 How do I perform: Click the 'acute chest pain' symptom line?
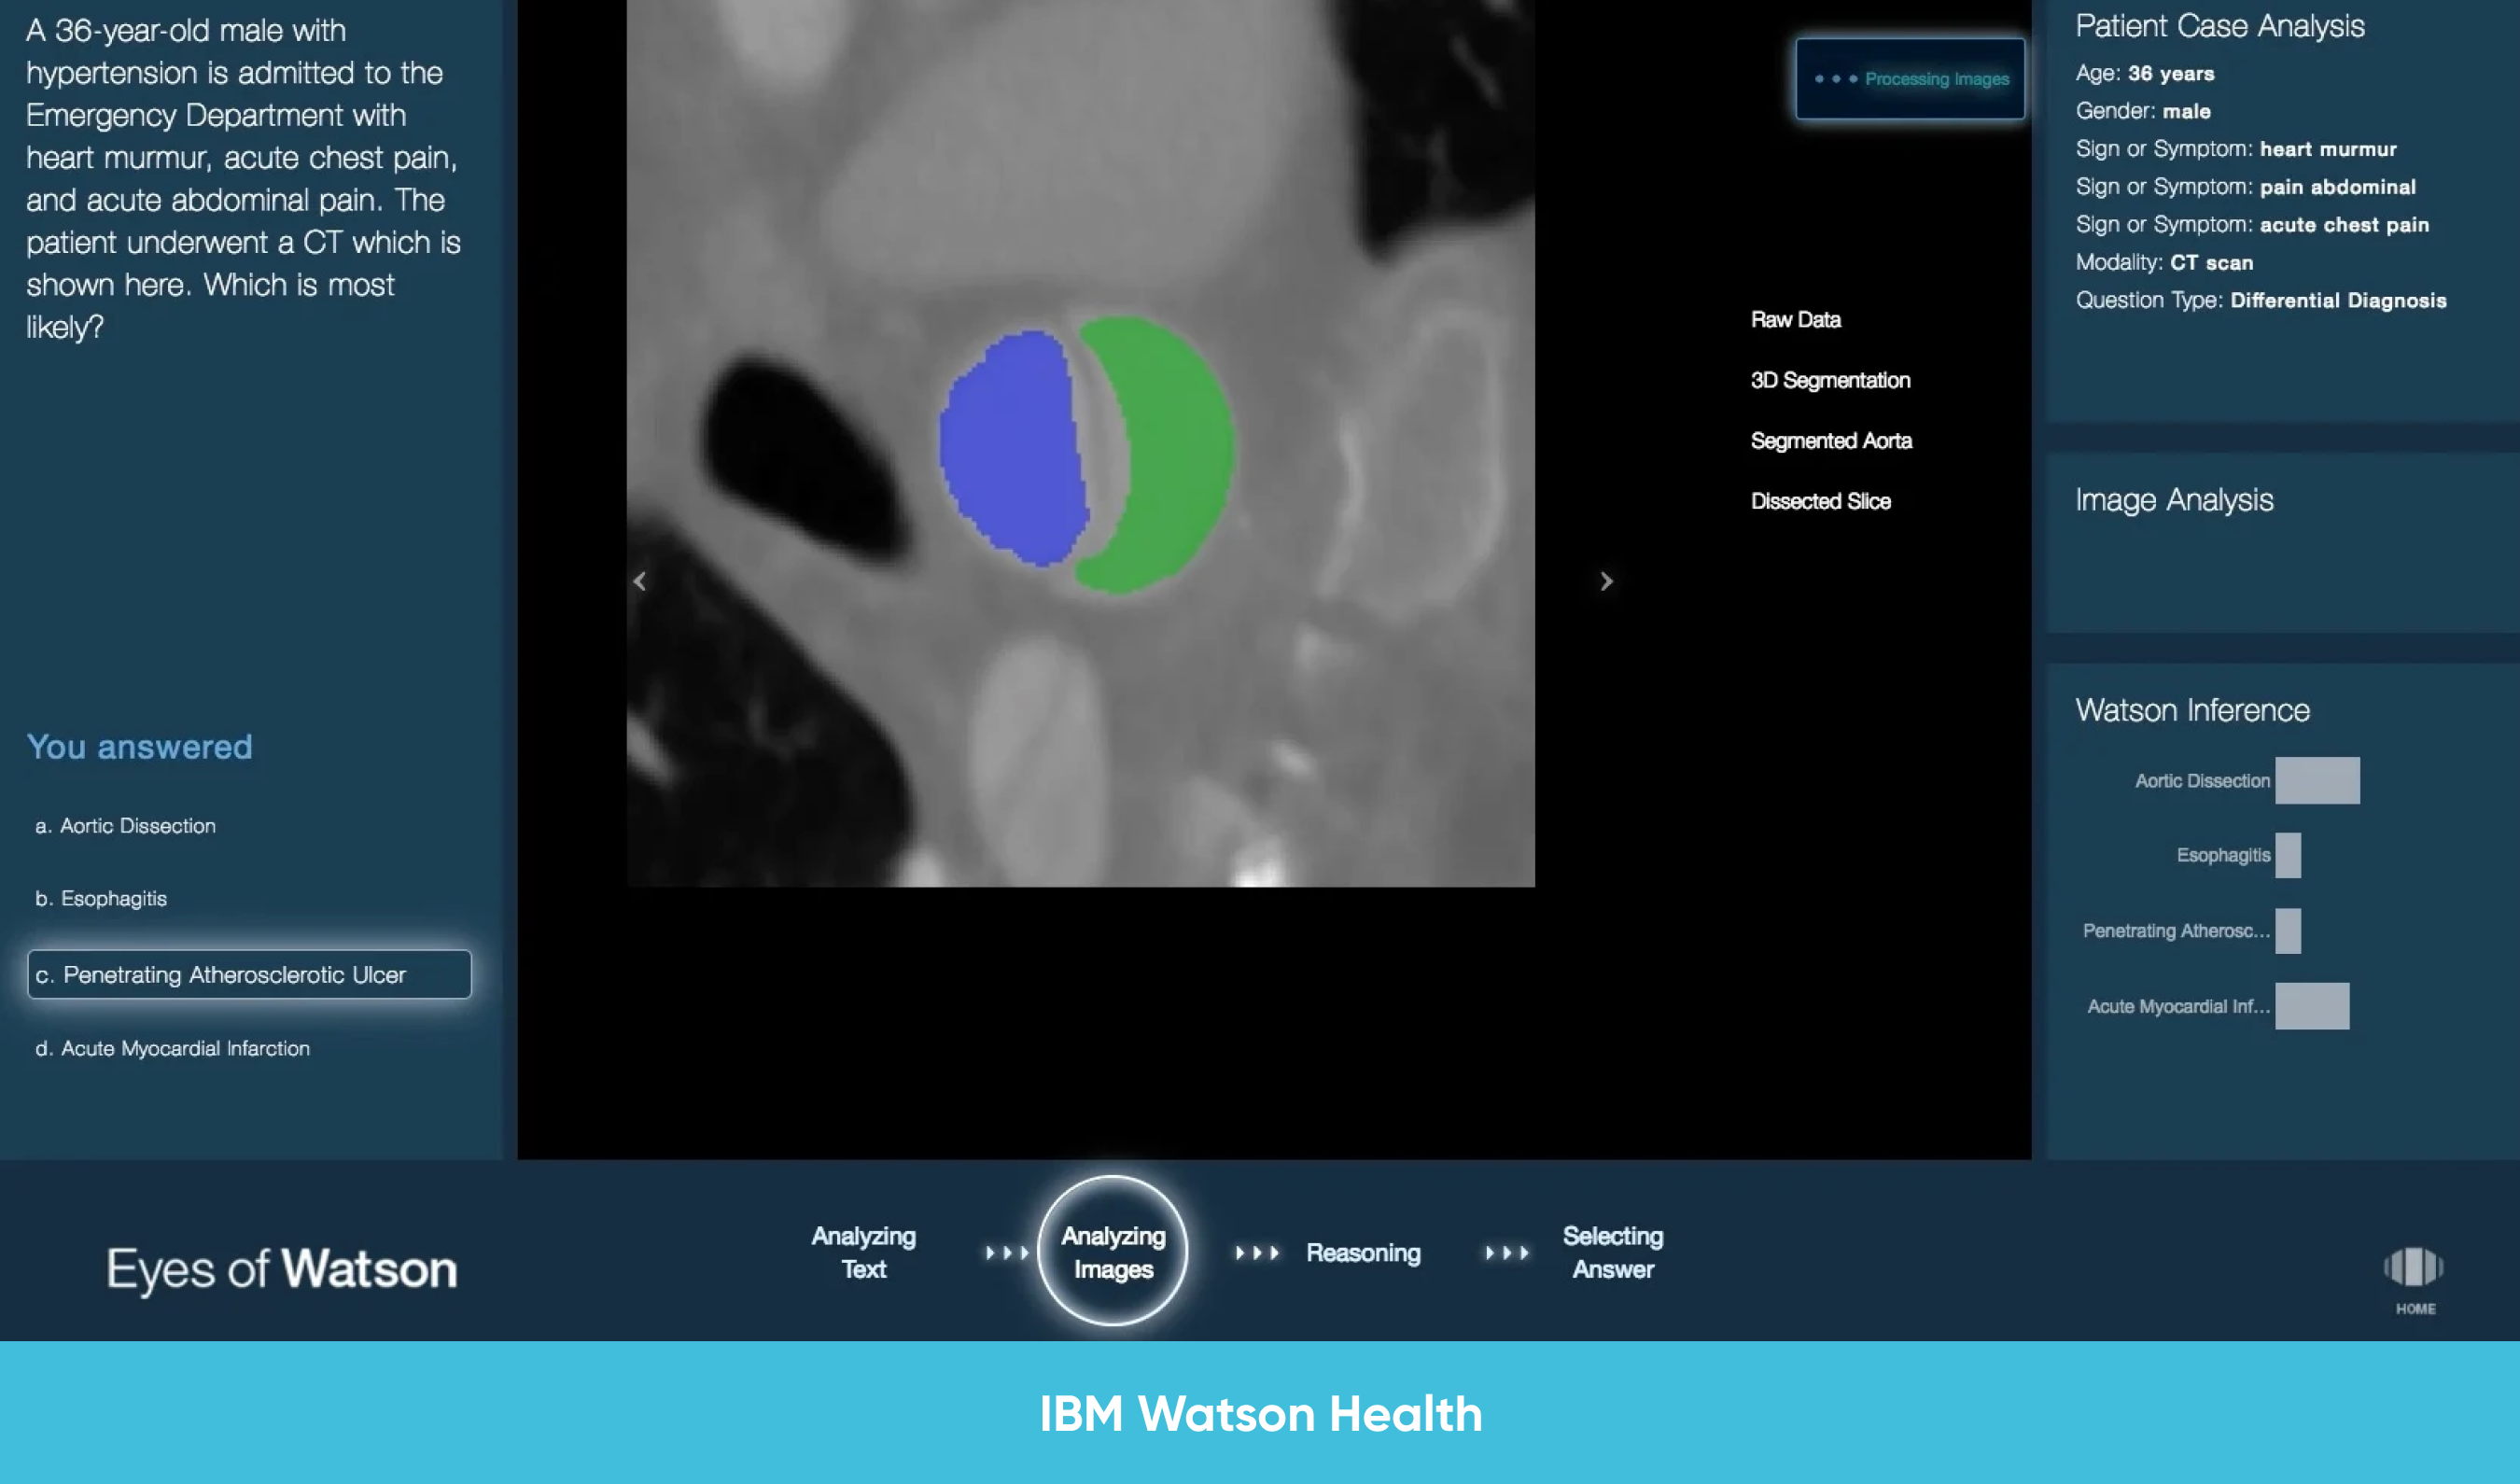click(2252, 224)
